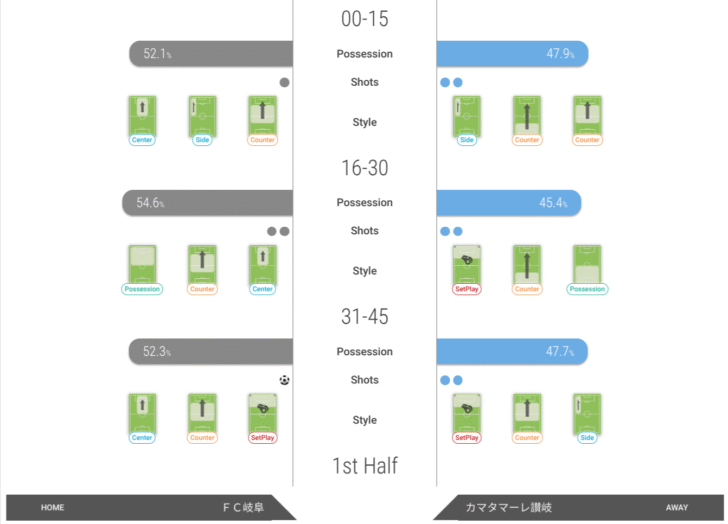Click the 45.4% away possession bar

click(x=508, y=203)
